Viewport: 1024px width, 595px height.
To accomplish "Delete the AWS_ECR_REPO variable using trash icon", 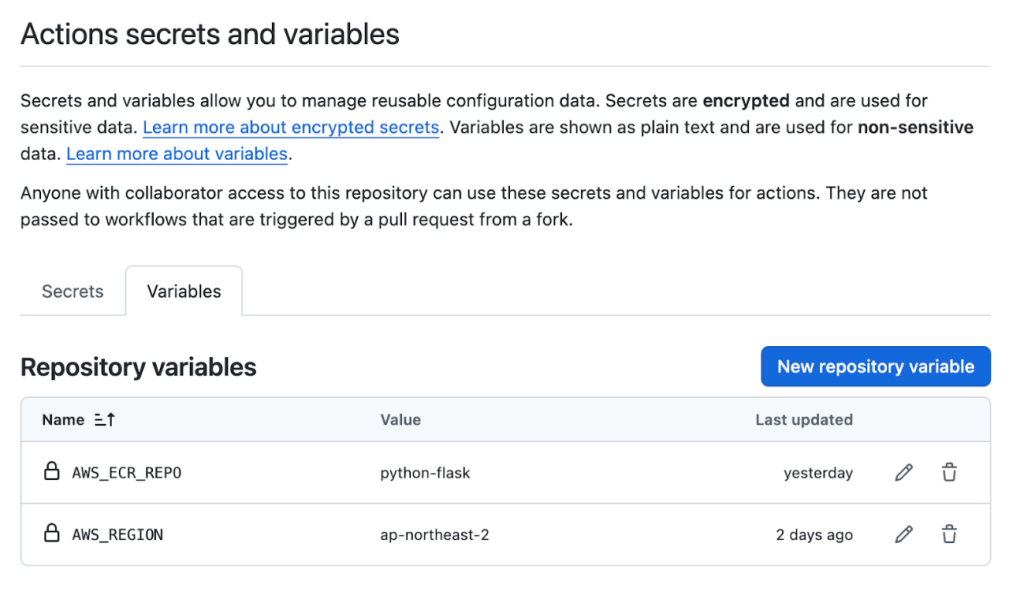I will click(949, 473).
